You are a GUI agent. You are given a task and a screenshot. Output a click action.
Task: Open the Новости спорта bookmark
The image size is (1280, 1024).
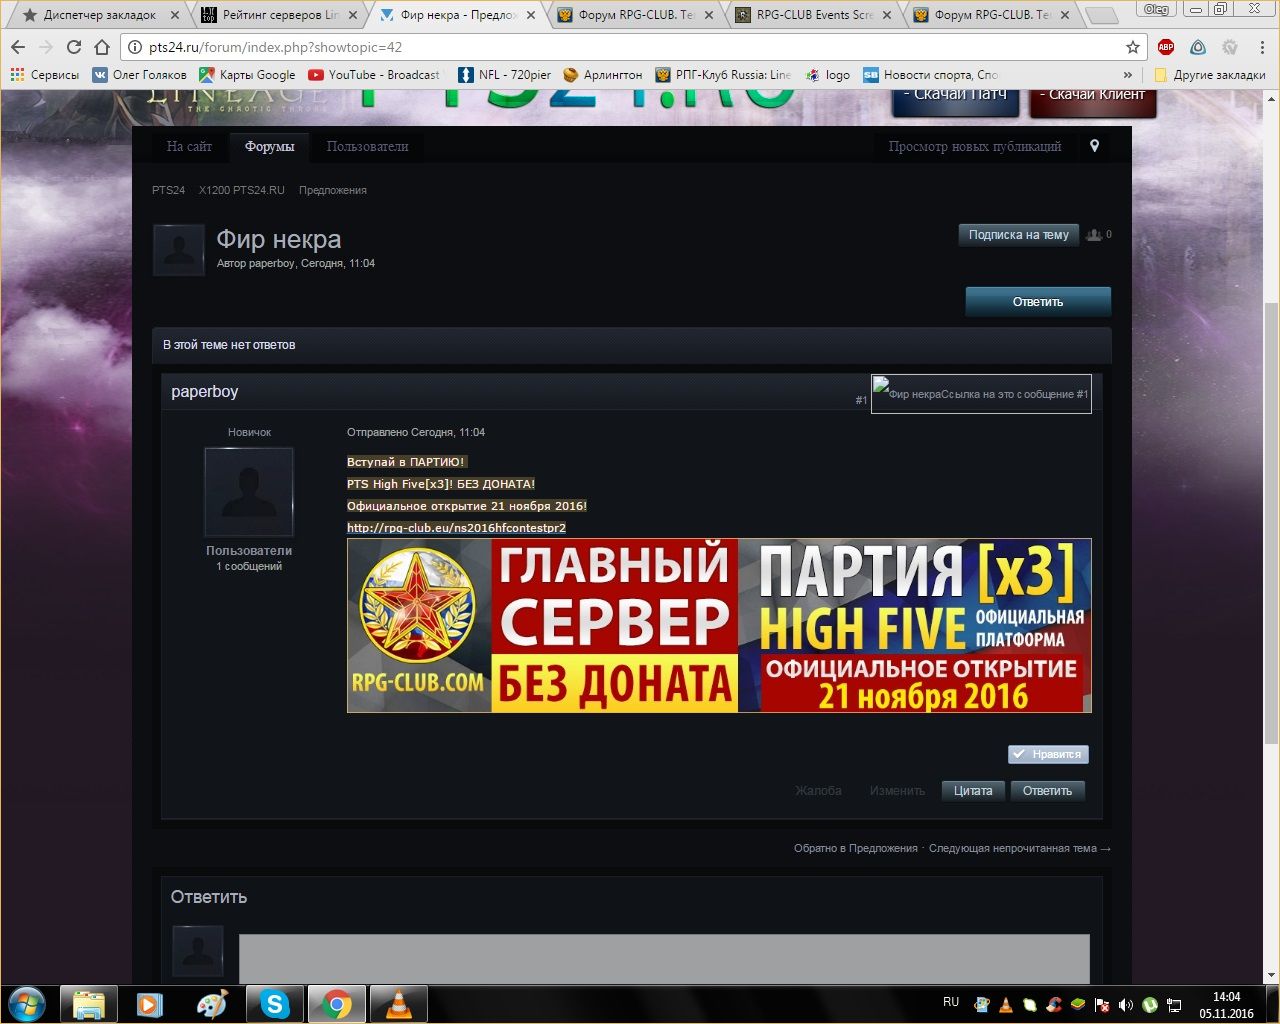click(x=930, y=75)
